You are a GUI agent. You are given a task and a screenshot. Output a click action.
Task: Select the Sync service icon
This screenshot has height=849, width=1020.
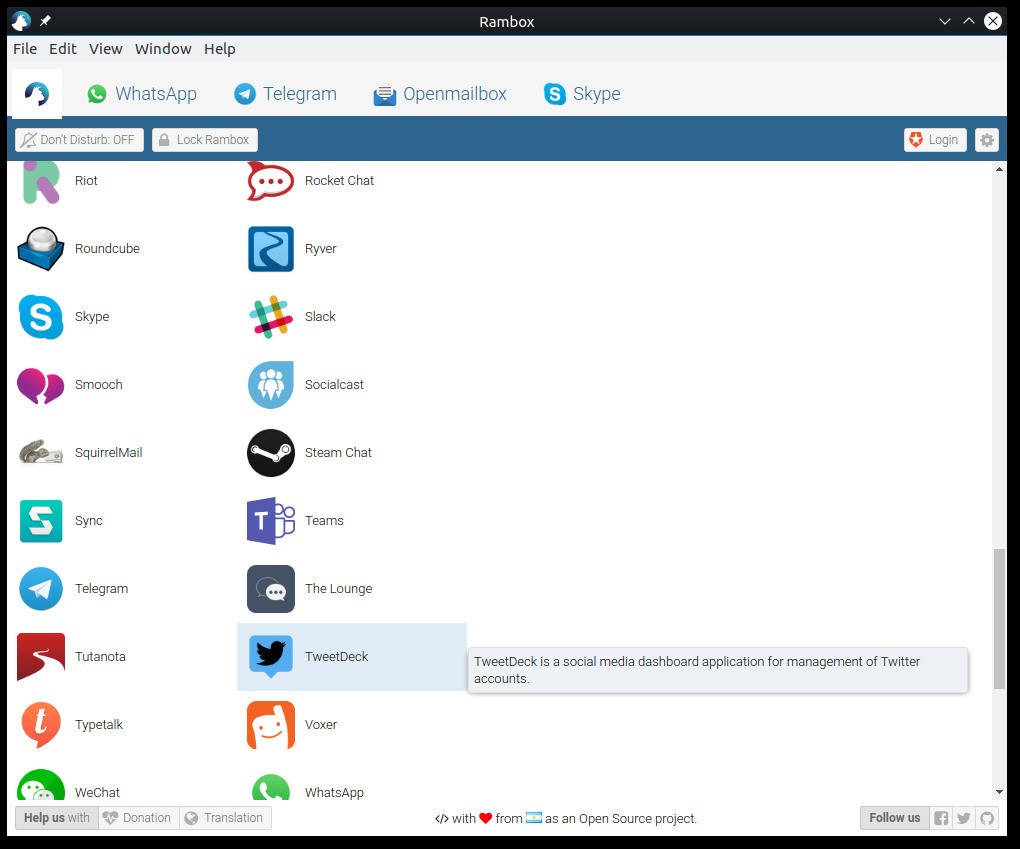point(41,521)
